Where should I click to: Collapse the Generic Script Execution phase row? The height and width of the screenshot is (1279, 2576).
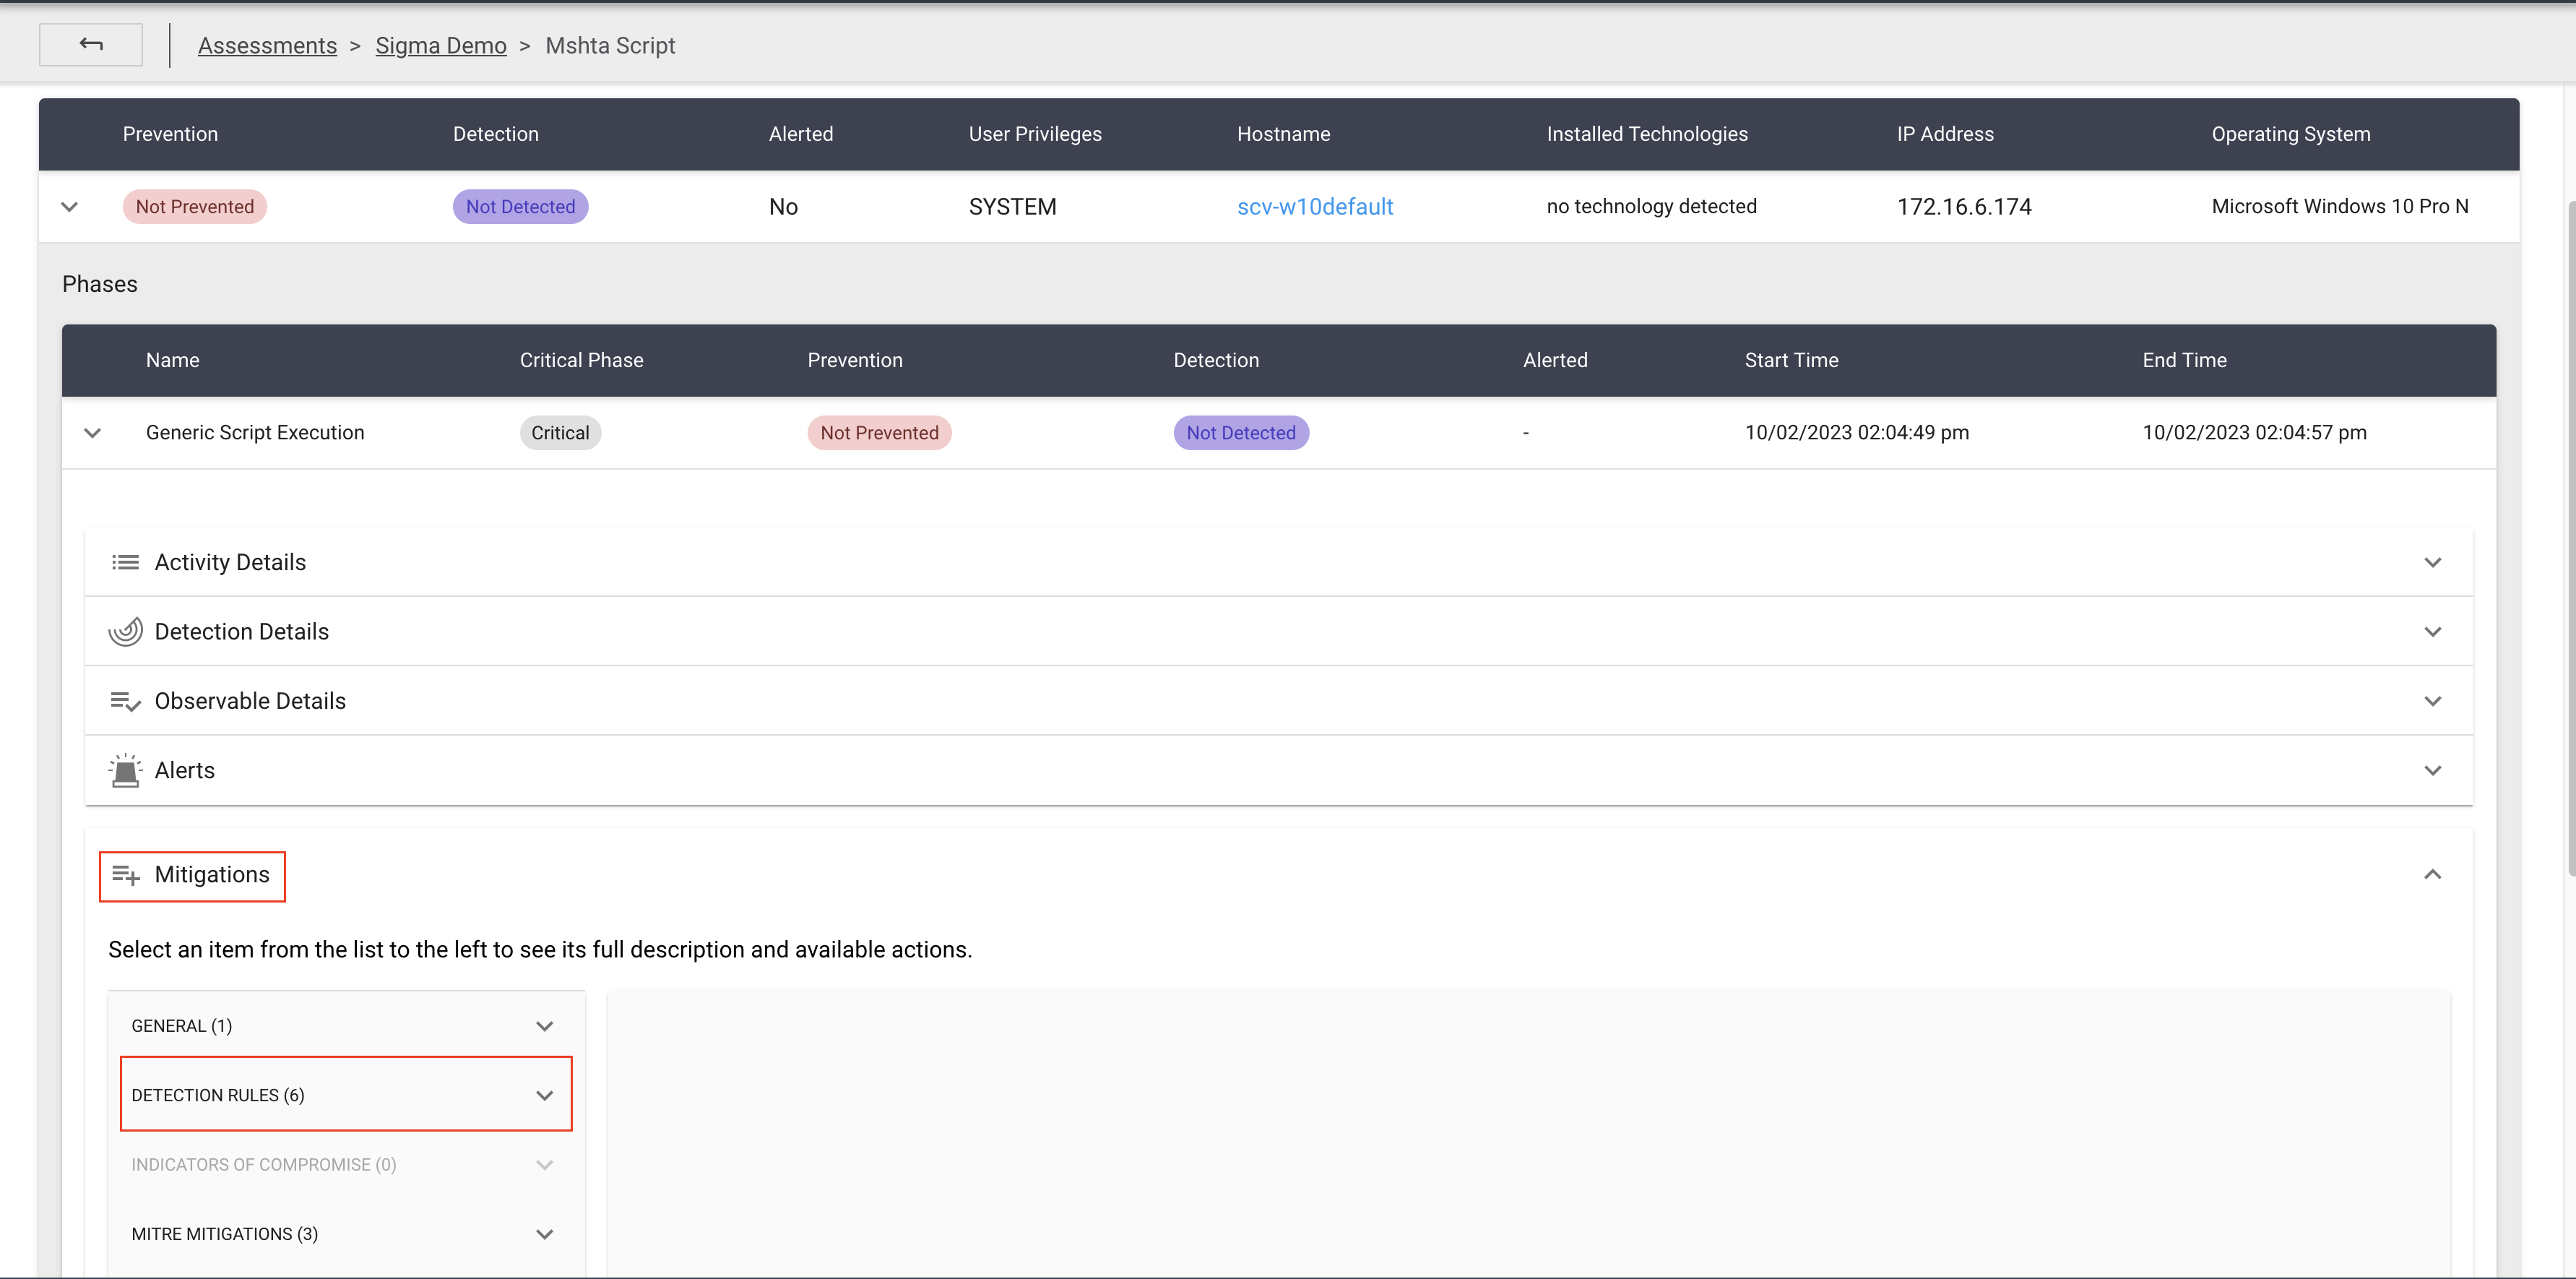93,433
